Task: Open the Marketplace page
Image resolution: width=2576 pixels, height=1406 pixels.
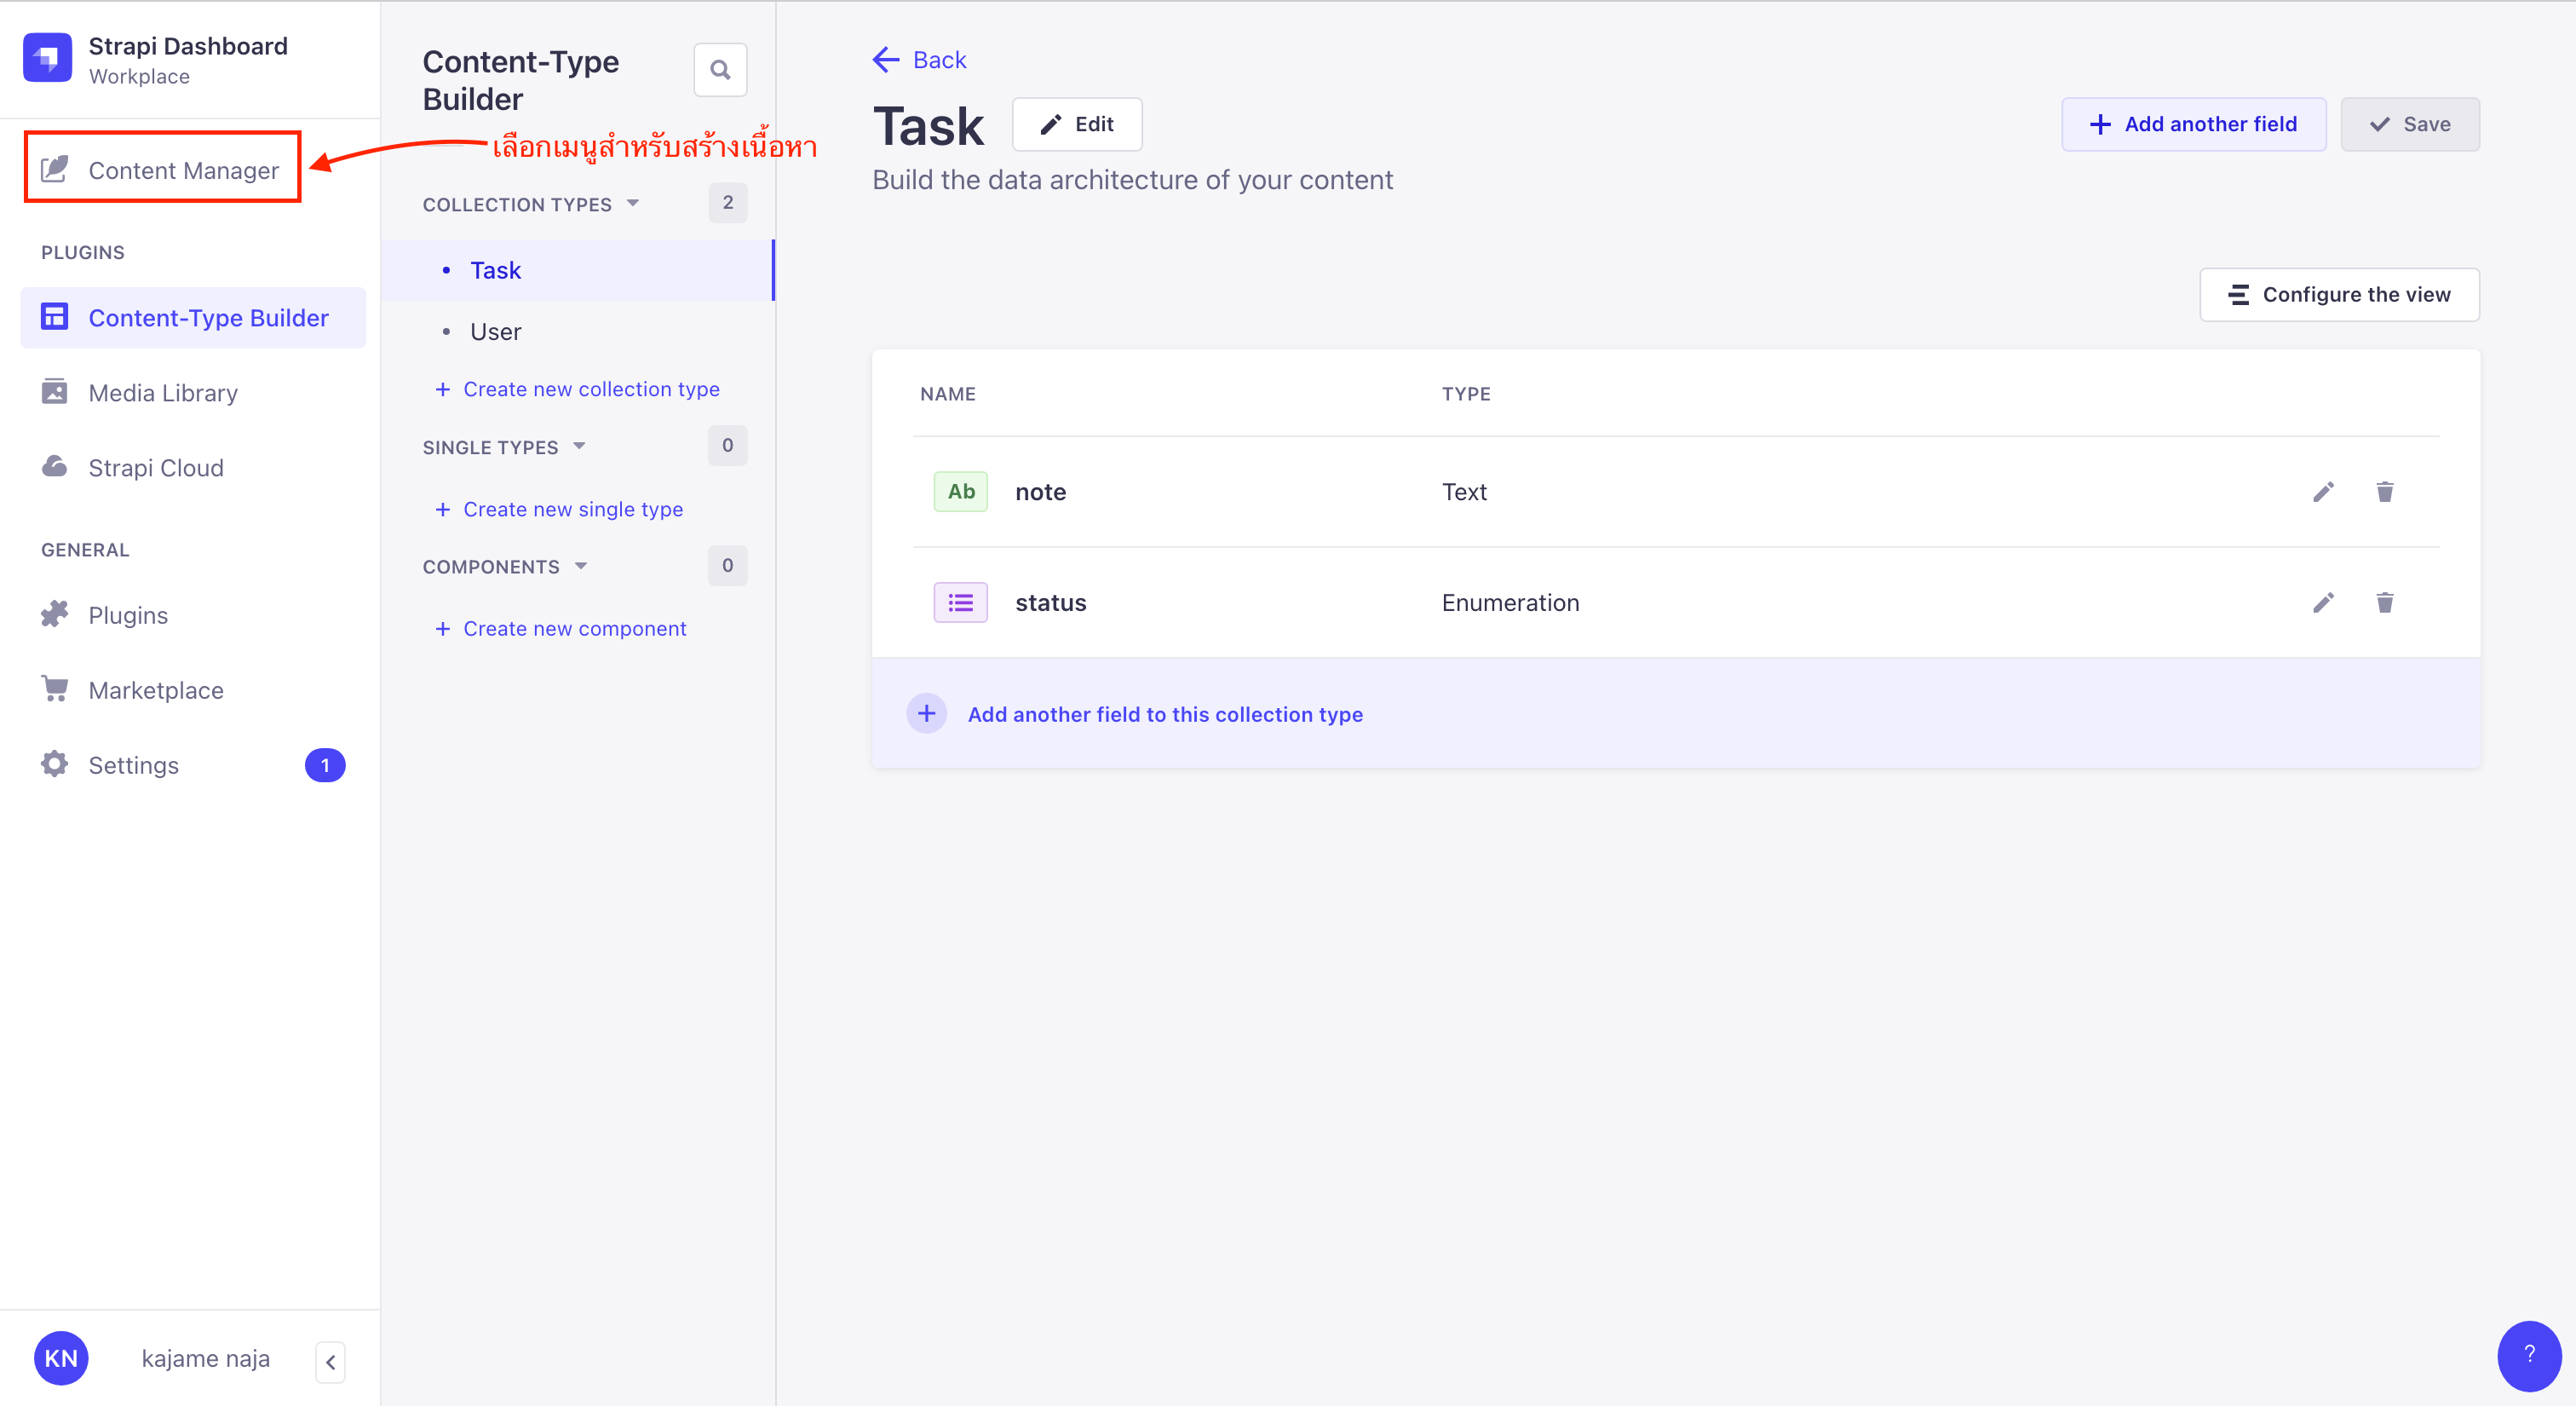Action: coord(132,690)
